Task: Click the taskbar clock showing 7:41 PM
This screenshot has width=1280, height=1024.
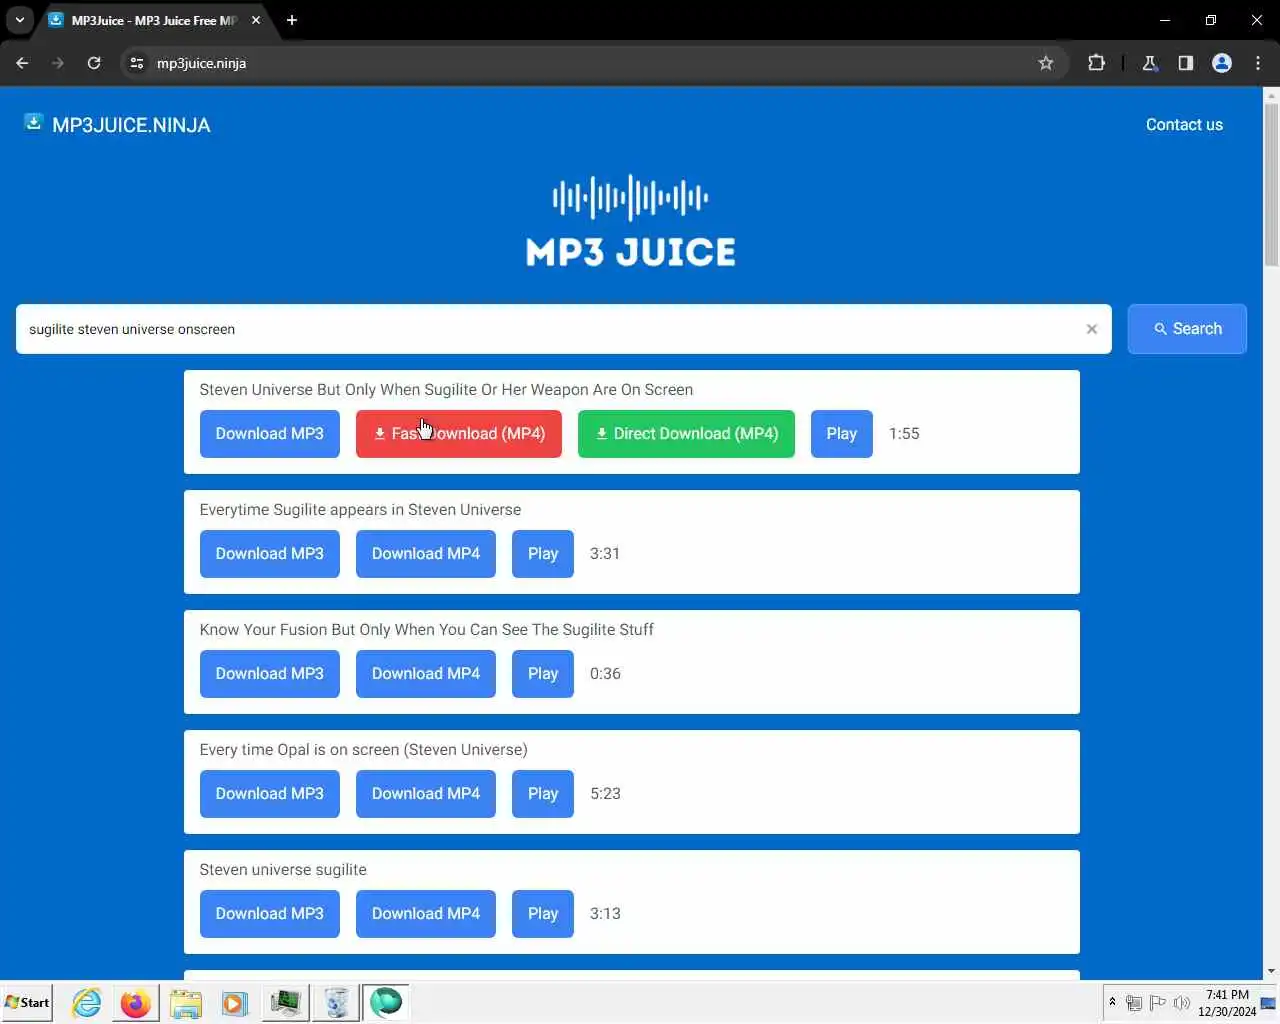Action: point(1227,1003)
